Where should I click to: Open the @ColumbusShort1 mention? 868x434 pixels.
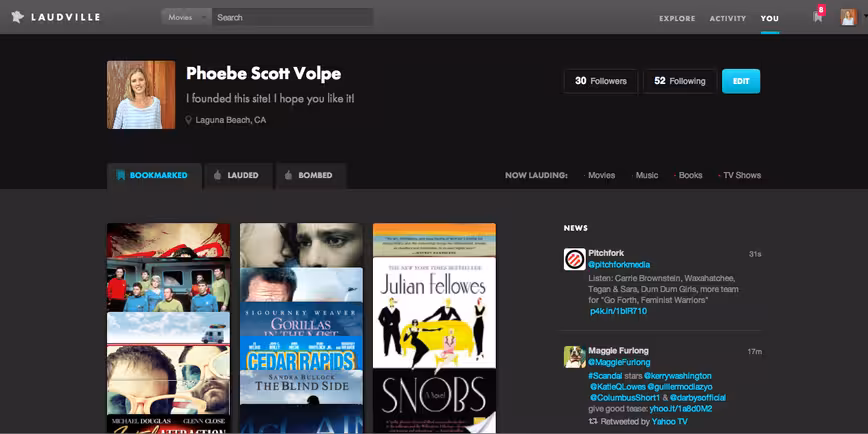[625, 398]
